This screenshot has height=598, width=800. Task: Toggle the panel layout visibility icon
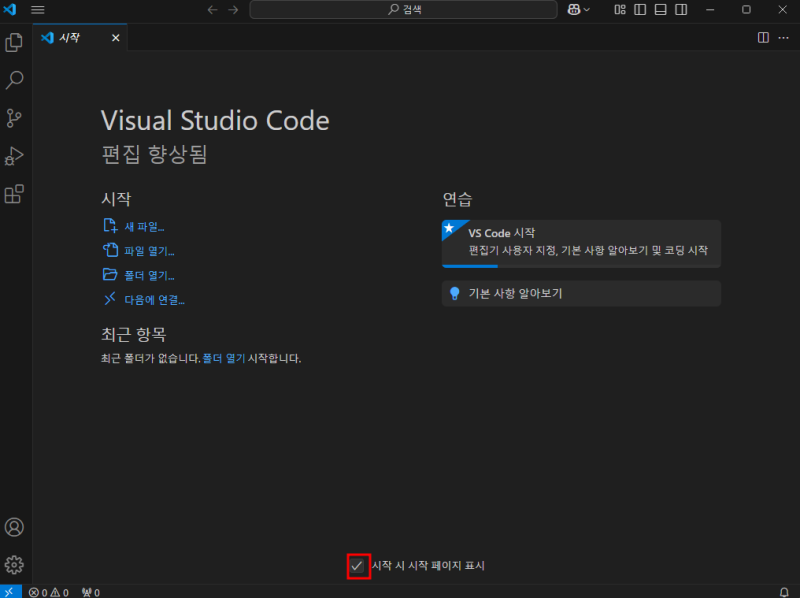tap(660, 9)
